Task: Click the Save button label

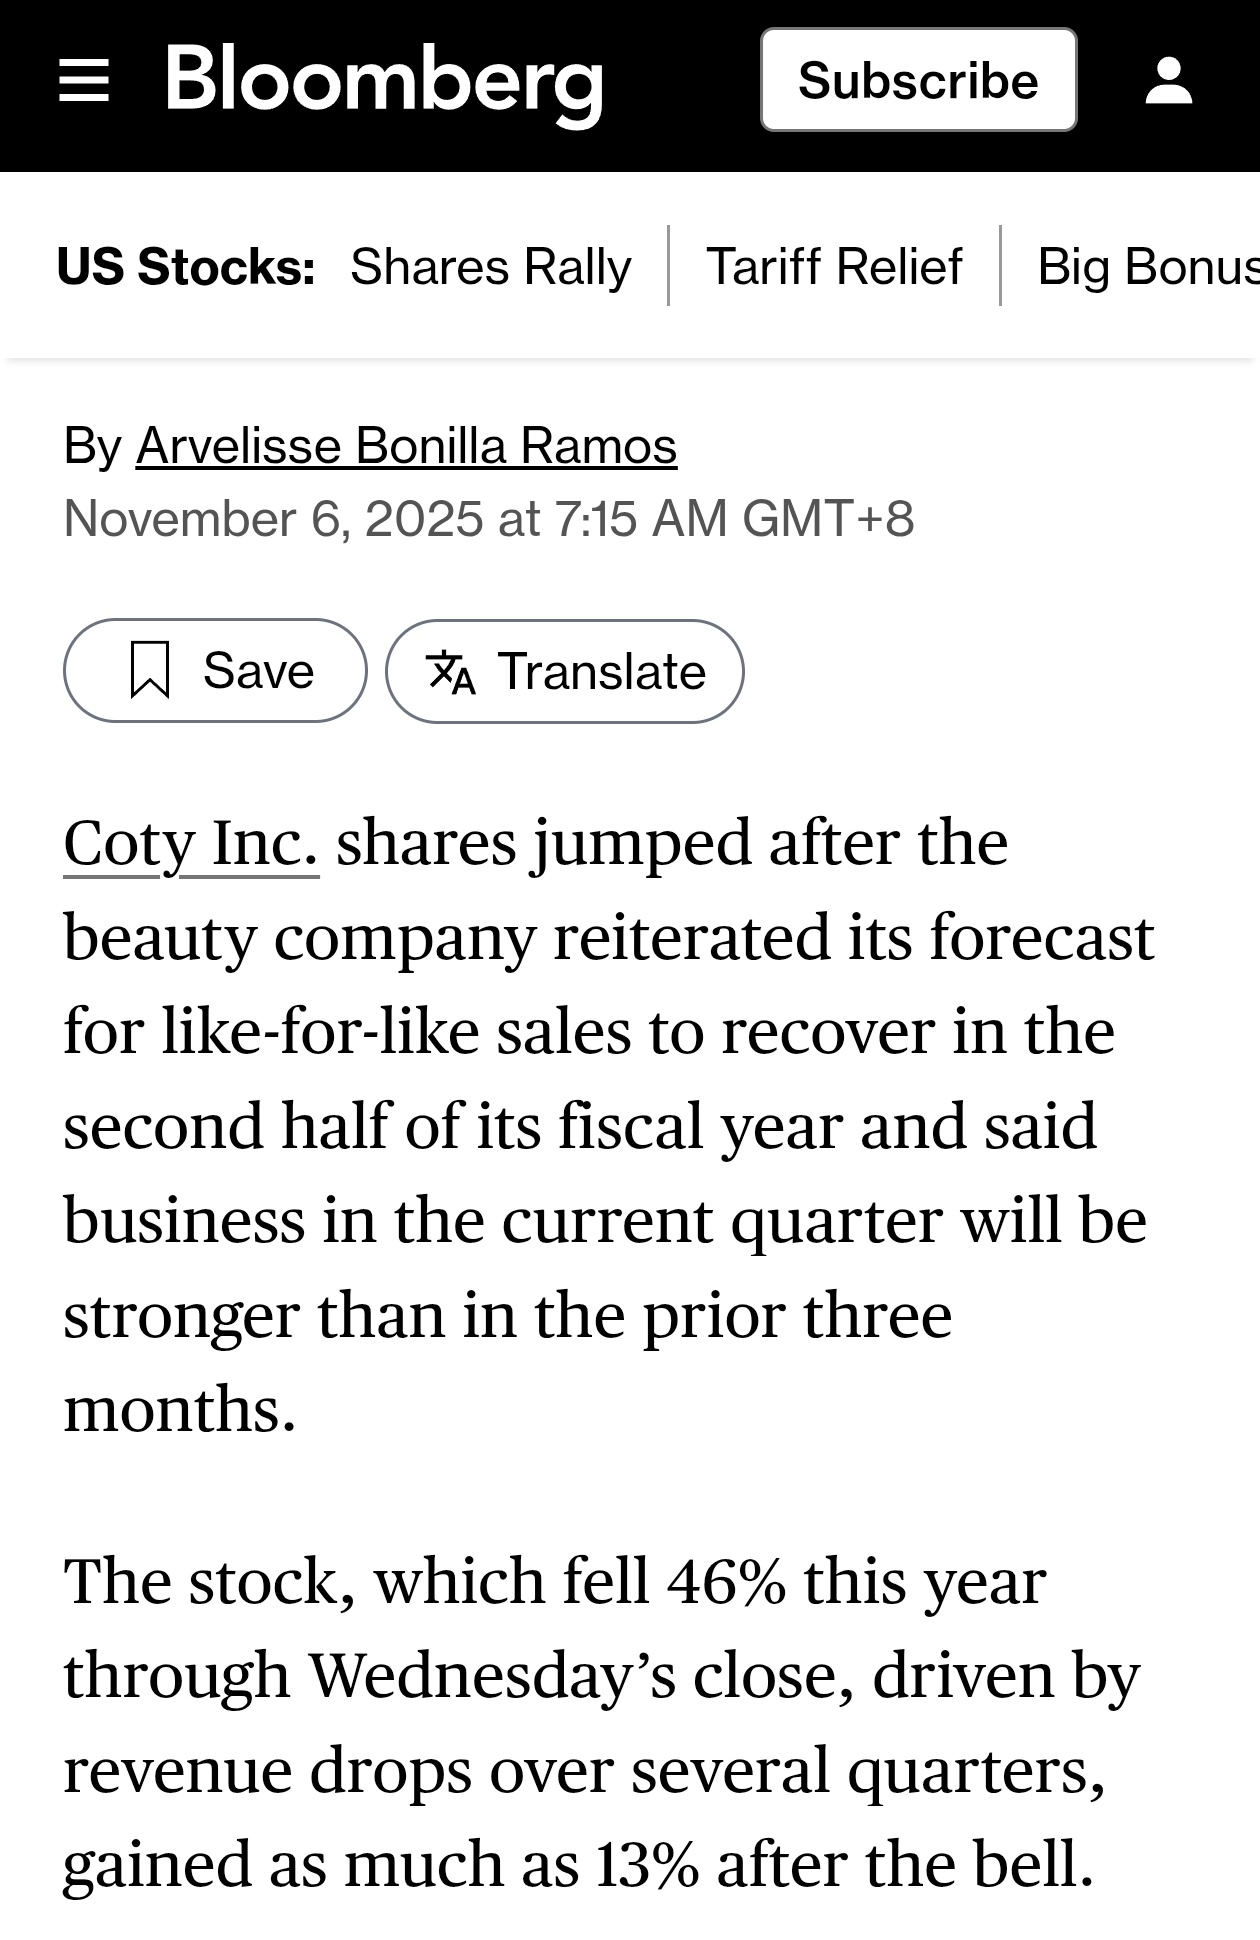Action: (258, 670)
